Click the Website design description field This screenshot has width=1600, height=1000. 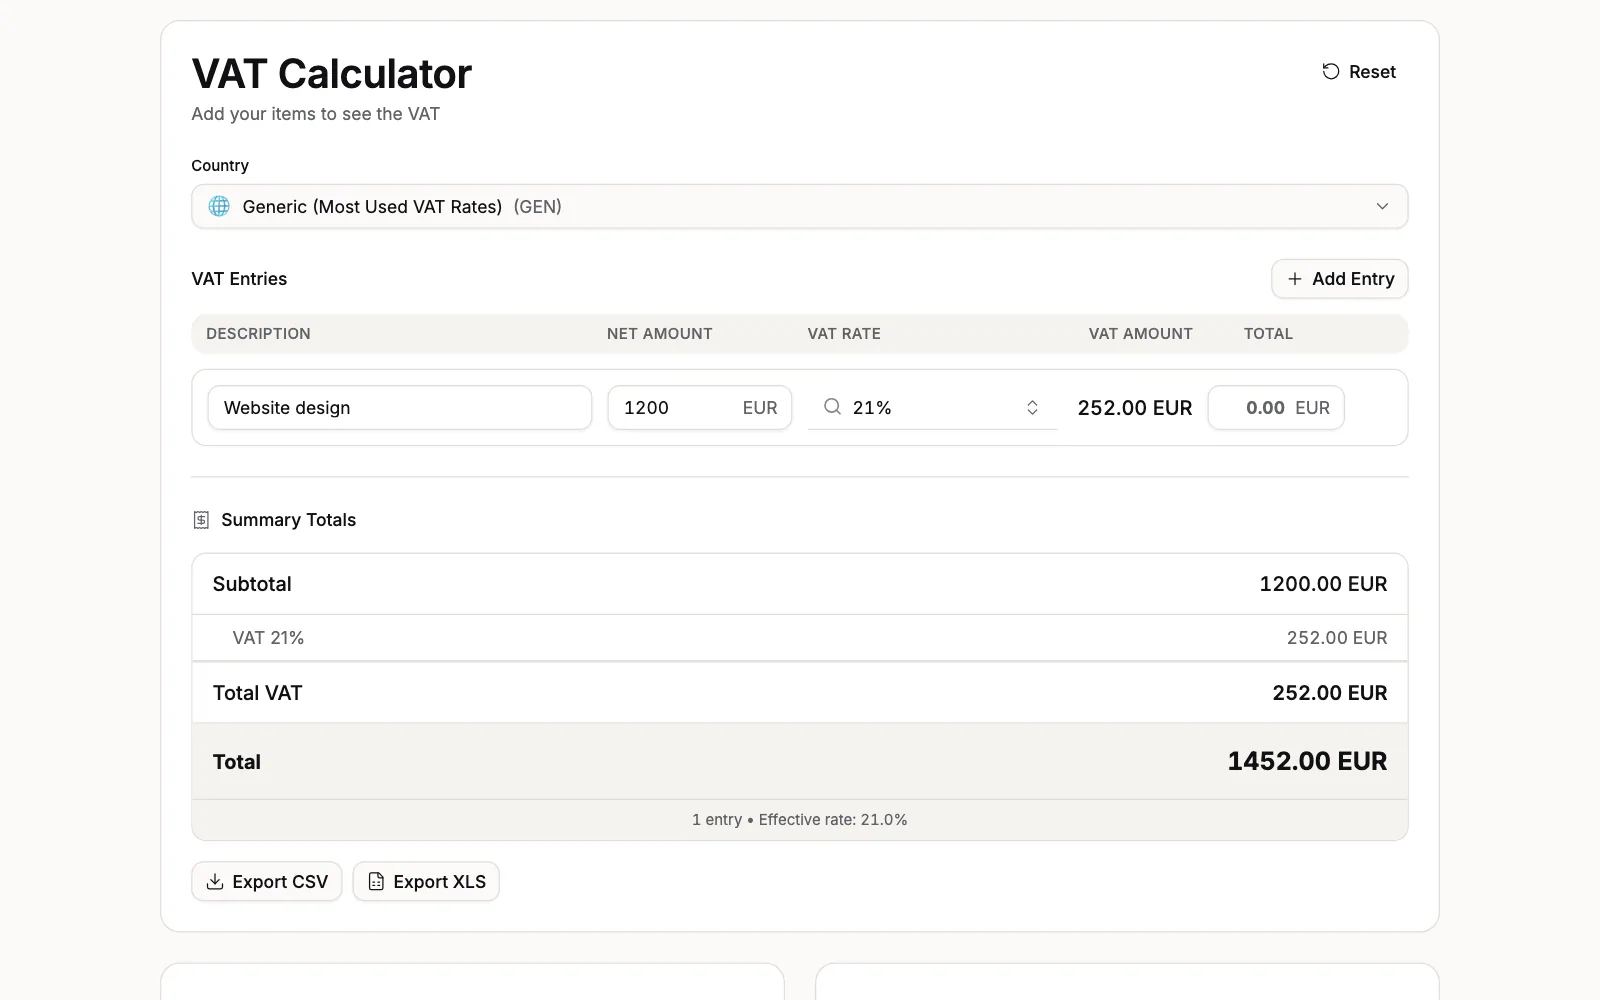pos(400,408)
